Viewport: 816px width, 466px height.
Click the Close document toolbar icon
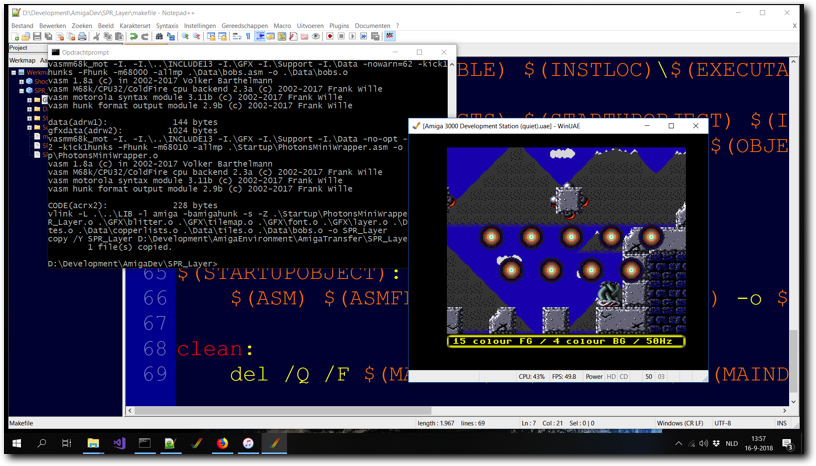(x=60, y=36)
